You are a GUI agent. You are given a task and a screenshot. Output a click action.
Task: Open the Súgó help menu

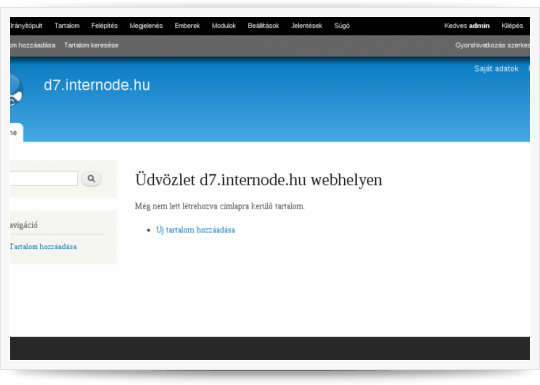coord(342,26)
